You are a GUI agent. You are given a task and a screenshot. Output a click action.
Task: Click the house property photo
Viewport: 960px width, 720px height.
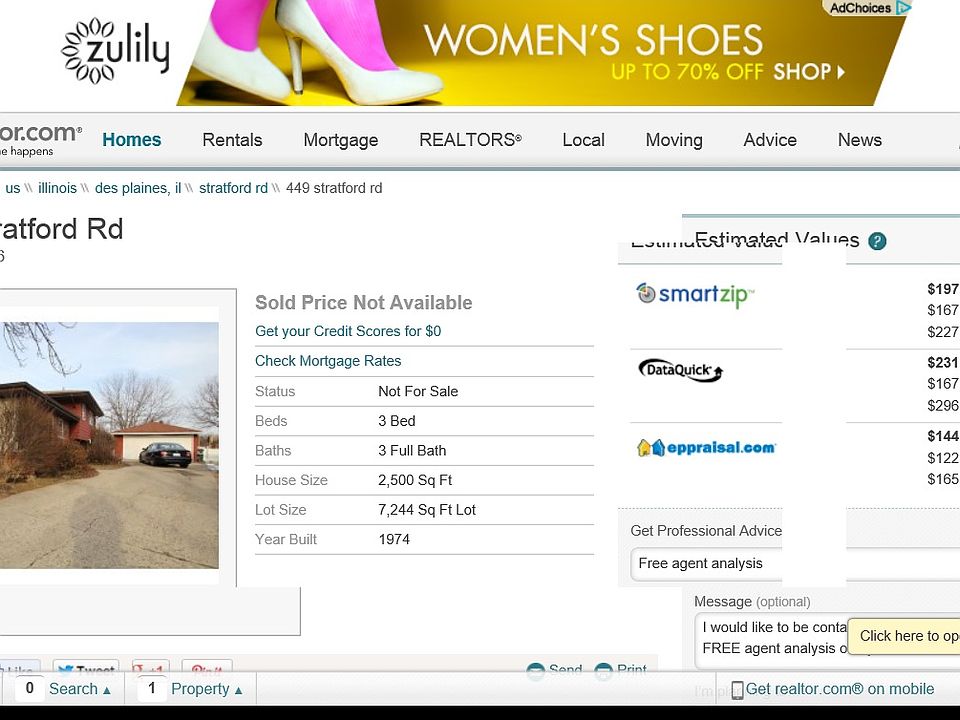click(x=109, y=445)
